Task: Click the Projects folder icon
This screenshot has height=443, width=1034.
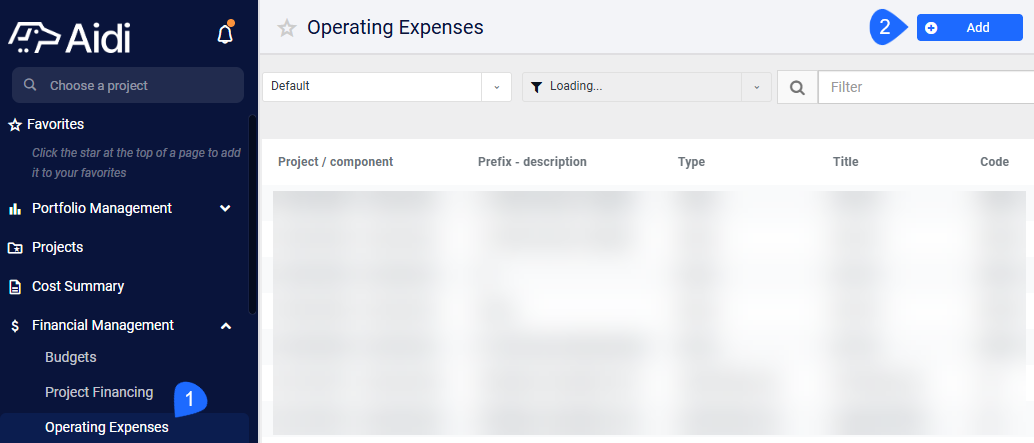Action: click(x=15, y=248)
